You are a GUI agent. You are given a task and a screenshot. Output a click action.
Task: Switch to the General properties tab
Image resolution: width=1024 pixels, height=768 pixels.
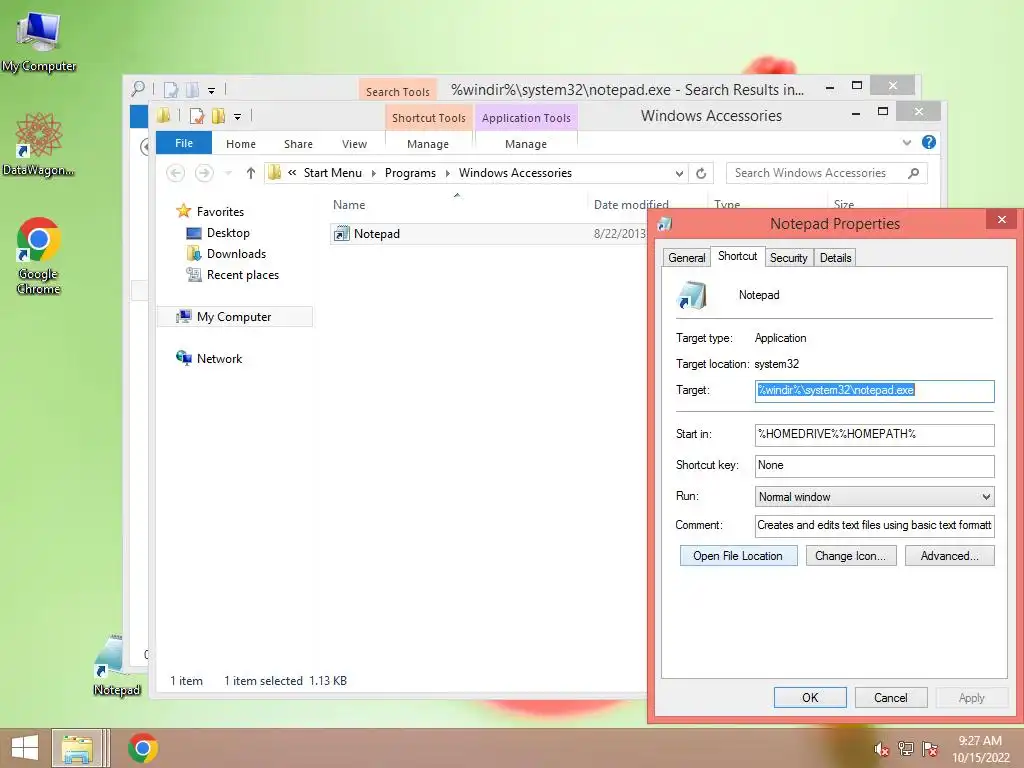[x=686, y=258]
